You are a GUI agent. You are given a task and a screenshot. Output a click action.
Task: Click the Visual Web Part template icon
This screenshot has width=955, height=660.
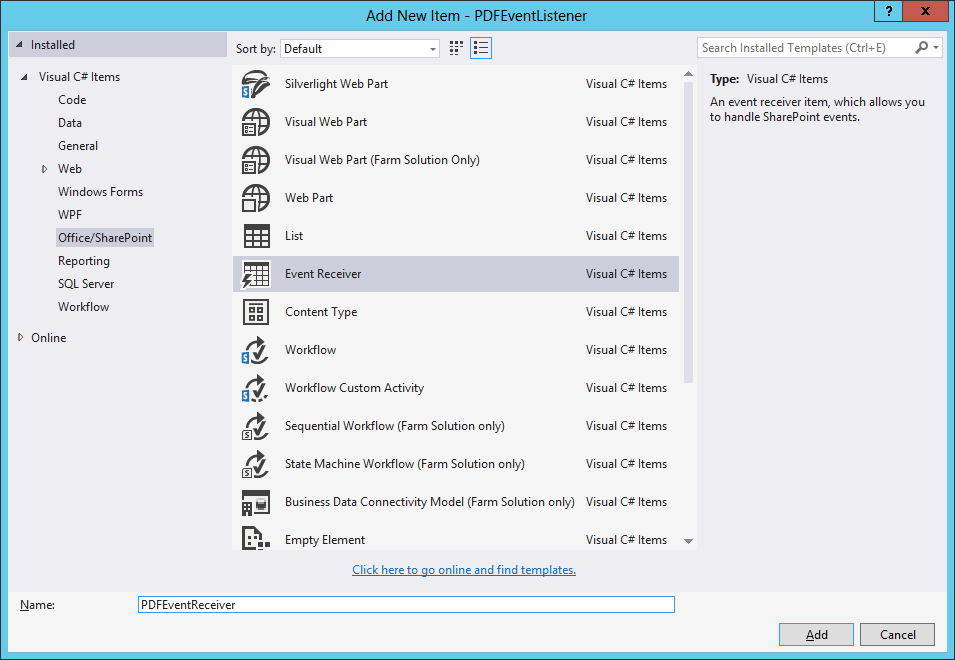tap(256, 122)
